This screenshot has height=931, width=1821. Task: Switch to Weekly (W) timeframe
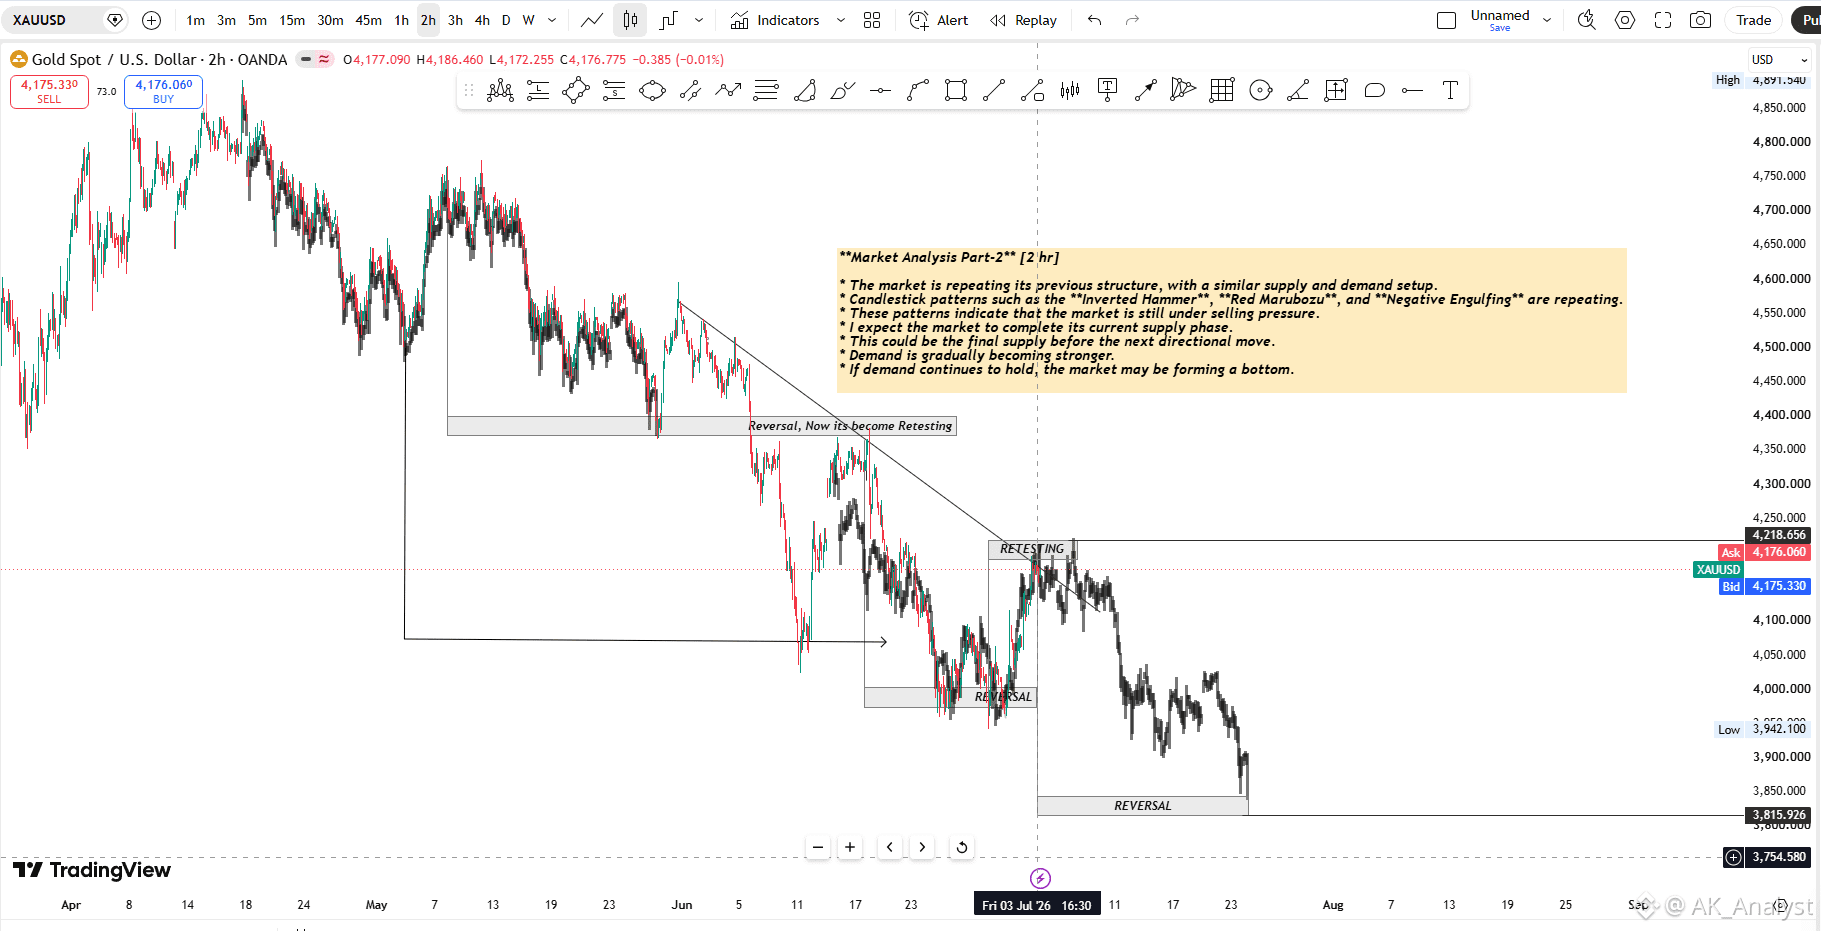529,20
